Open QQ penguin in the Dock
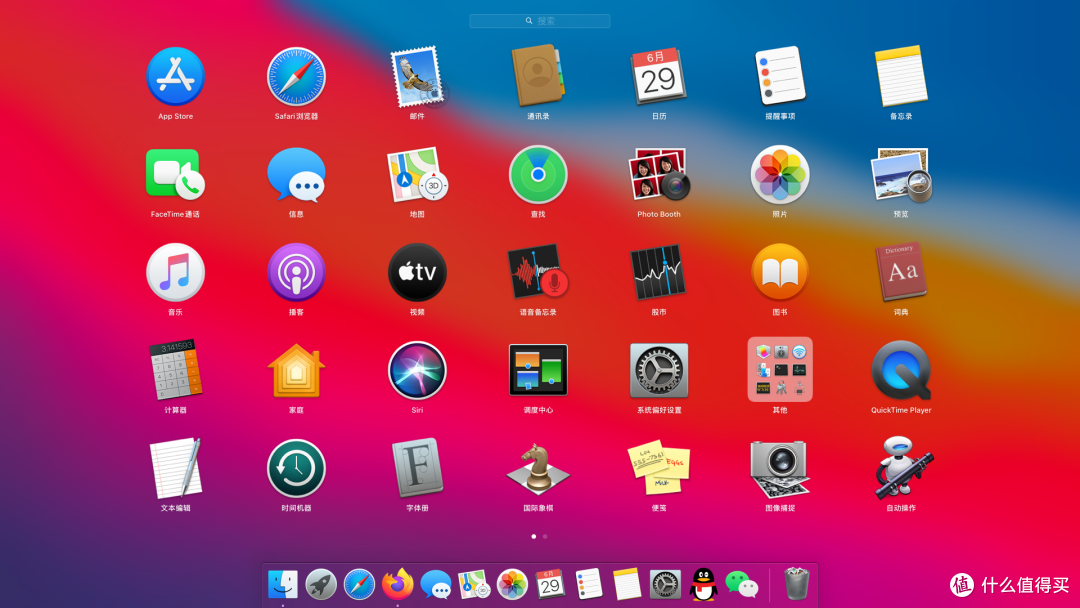The image size is (1080, 608). 703,584
